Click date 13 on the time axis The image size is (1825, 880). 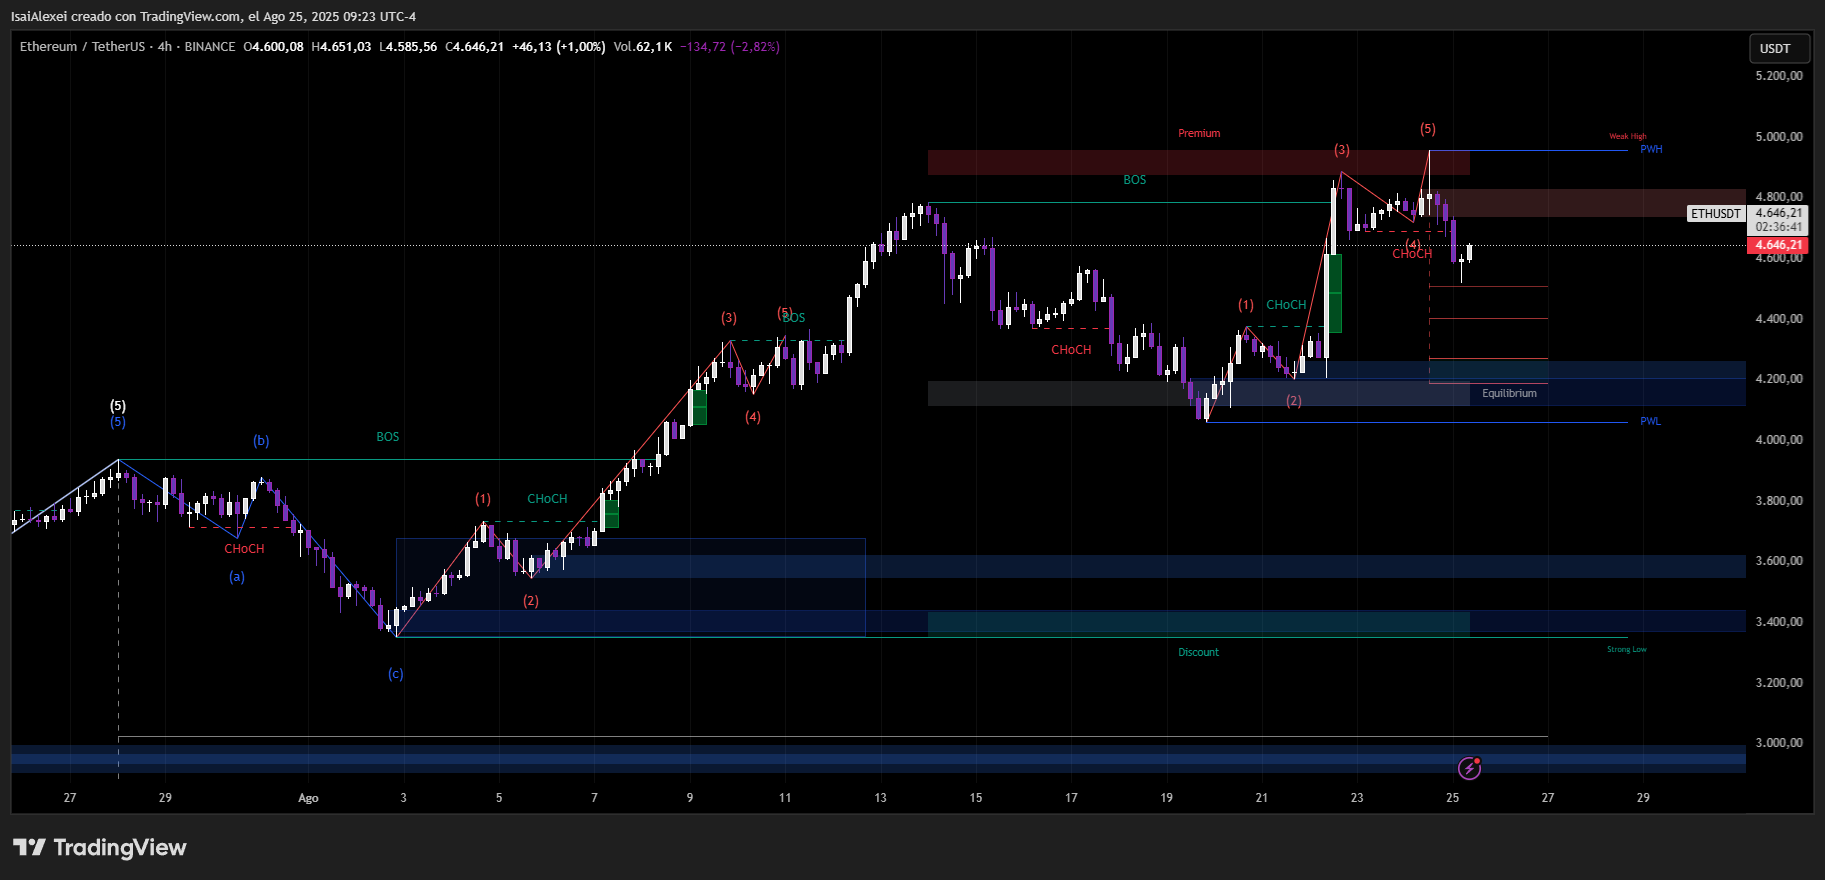point(880,798)
